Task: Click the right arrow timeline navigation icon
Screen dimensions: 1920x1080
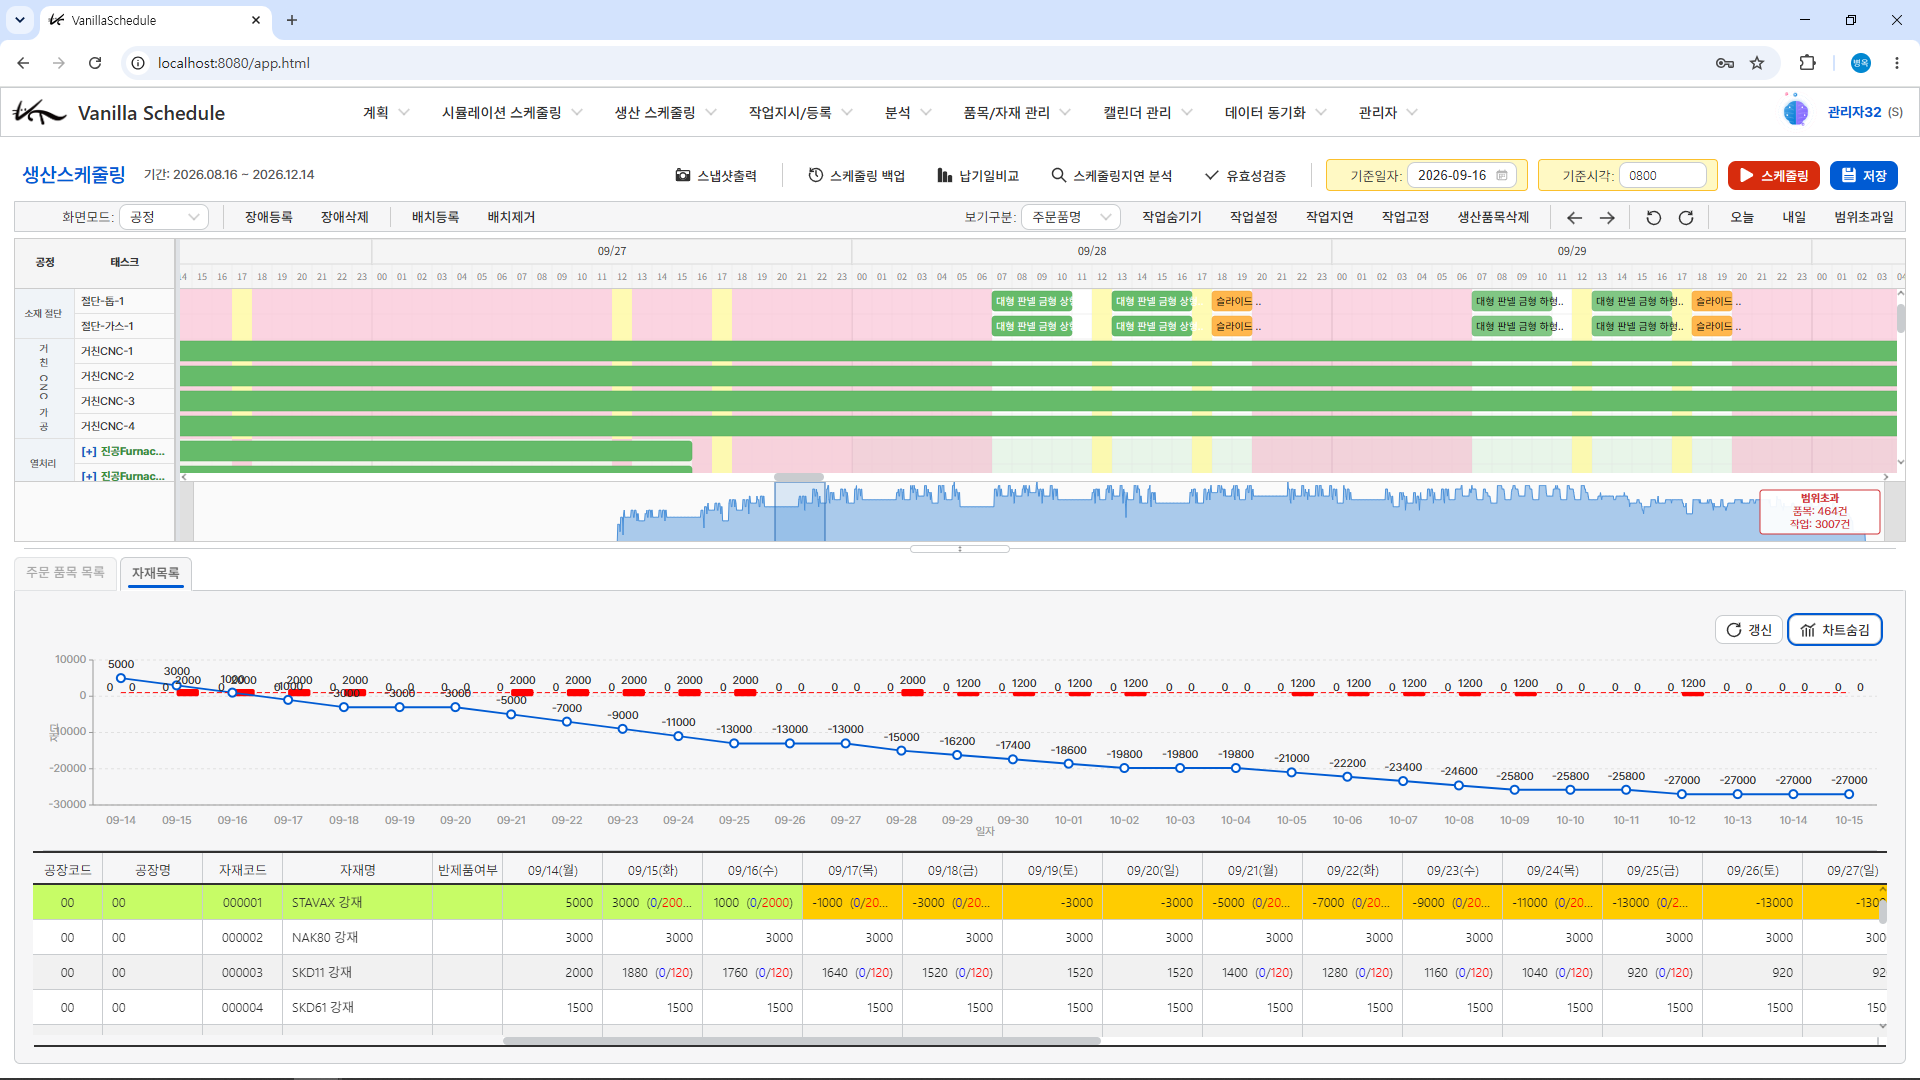Action: click(1607, 217)
